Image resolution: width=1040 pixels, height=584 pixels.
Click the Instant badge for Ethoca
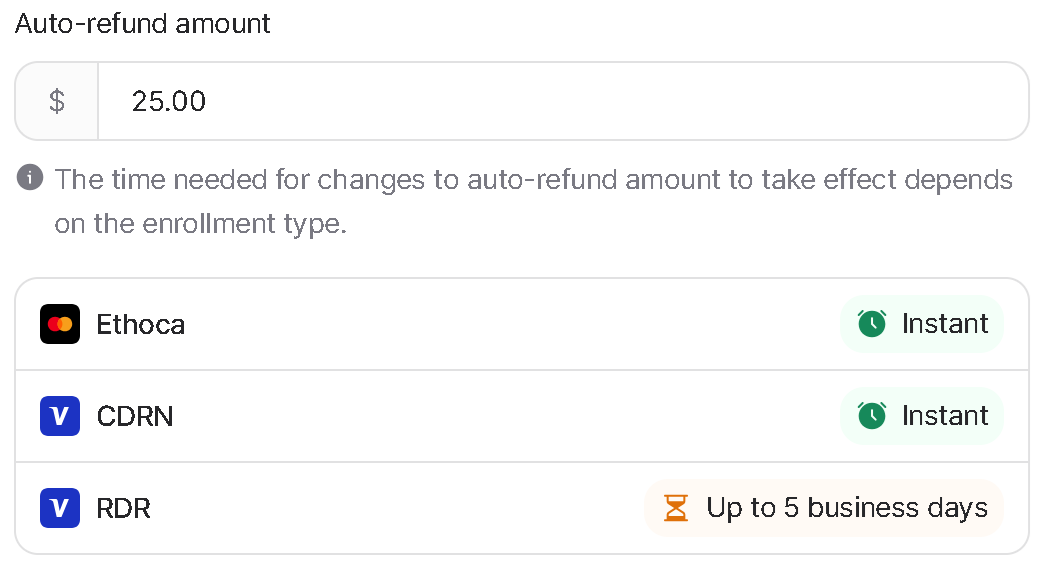point(922,324)
